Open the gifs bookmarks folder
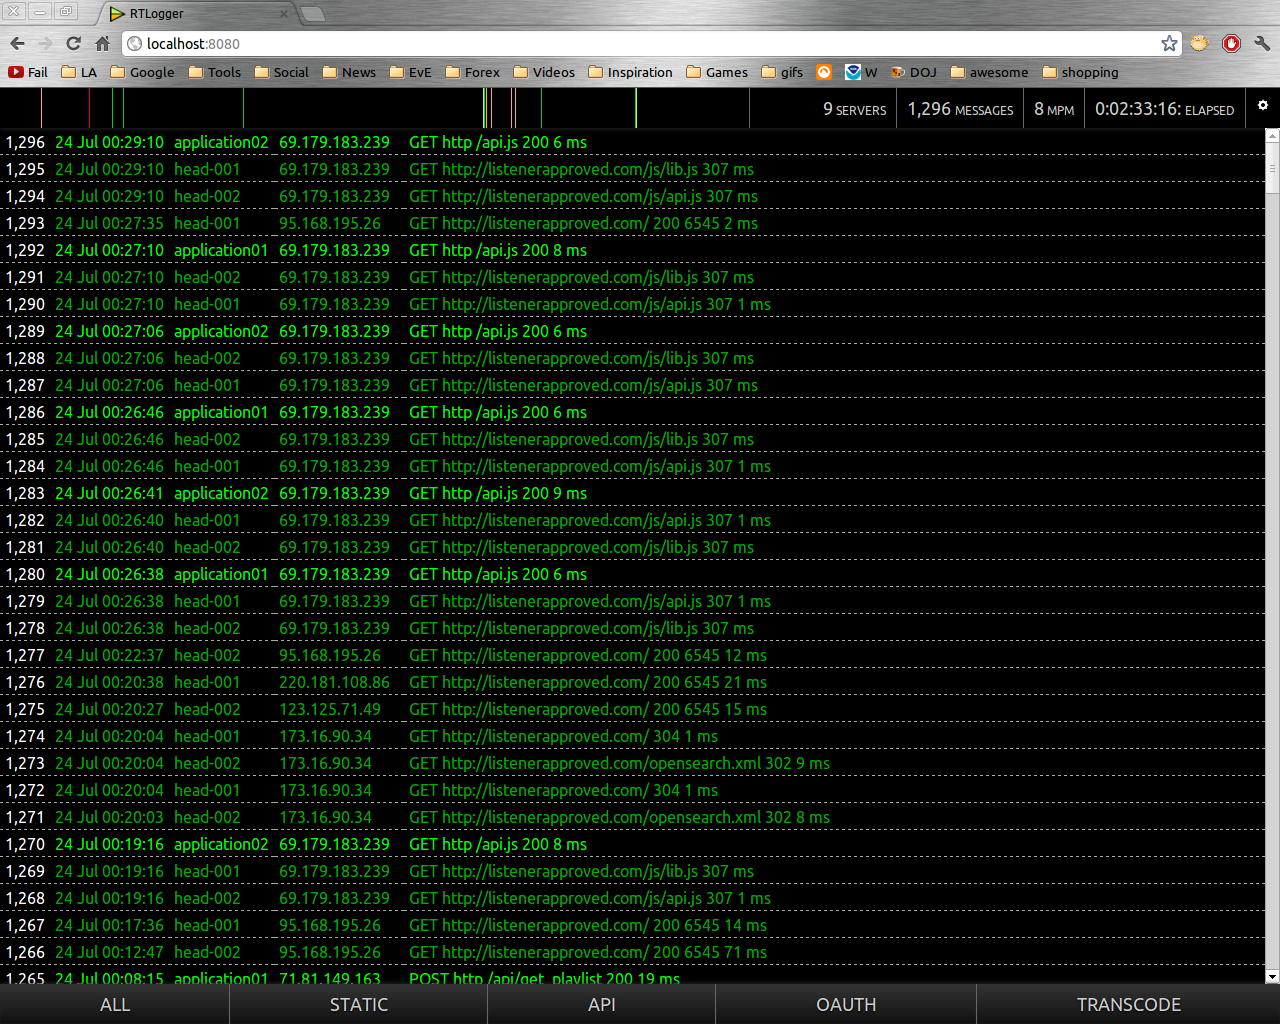The image size is (1280, 1024). (x=782, y=72)
